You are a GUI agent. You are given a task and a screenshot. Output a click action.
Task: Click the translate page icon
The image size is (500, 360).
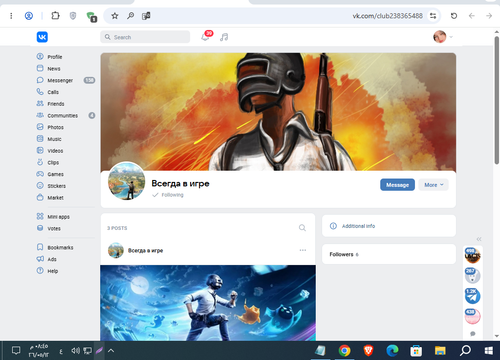click(146, 16)
